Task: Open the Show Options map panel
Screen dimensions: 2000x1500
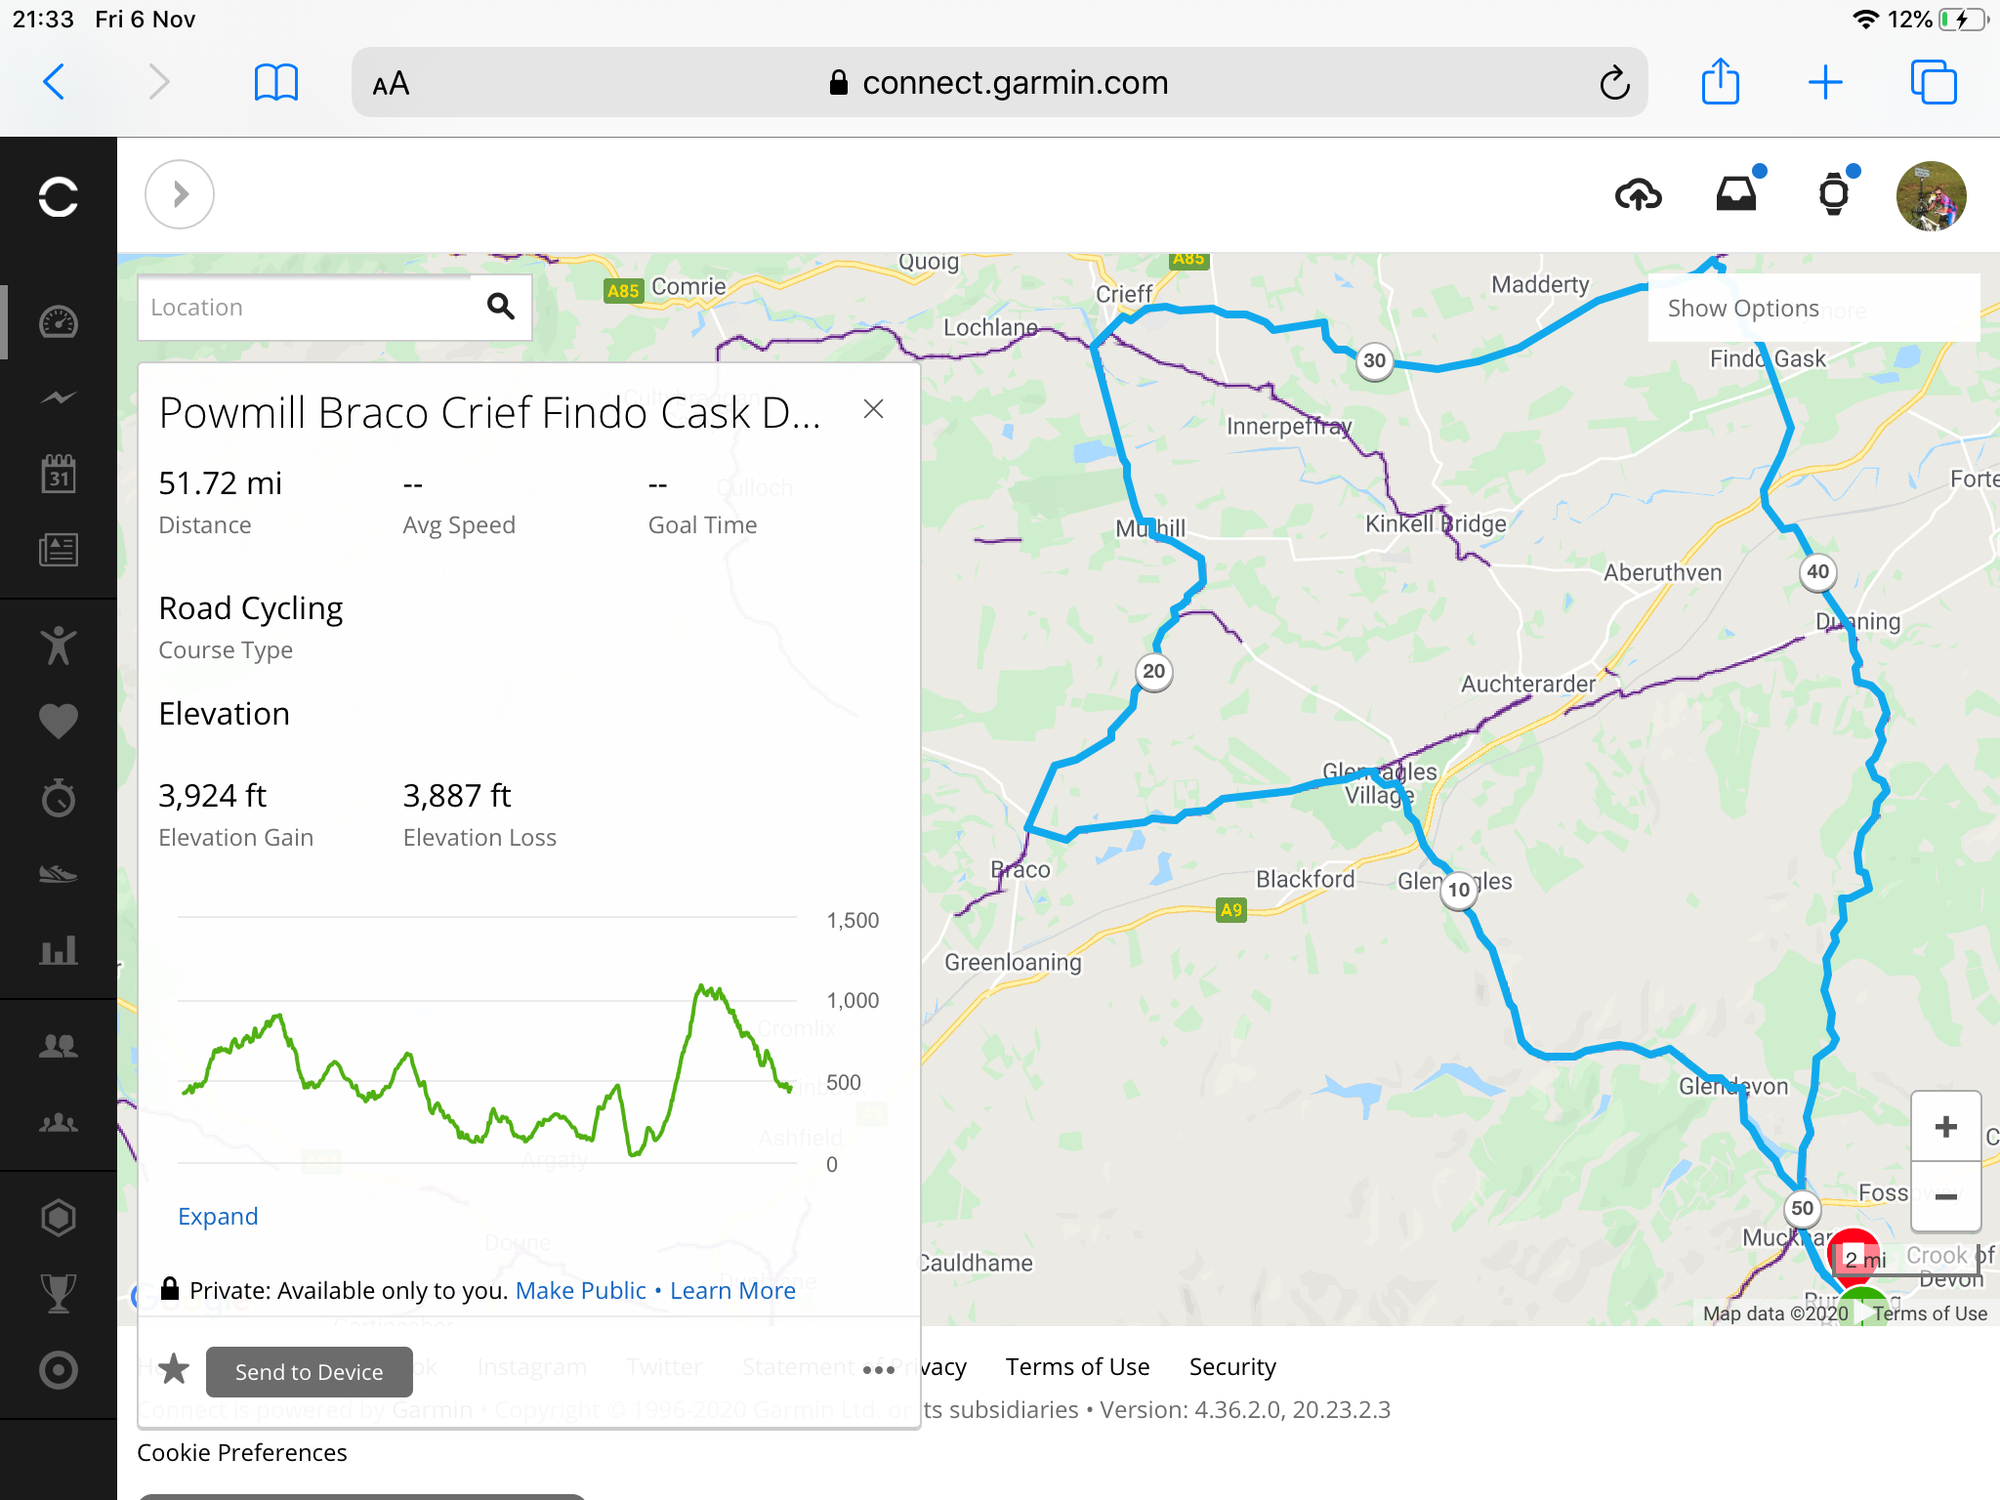Action: coord(1743,307)
